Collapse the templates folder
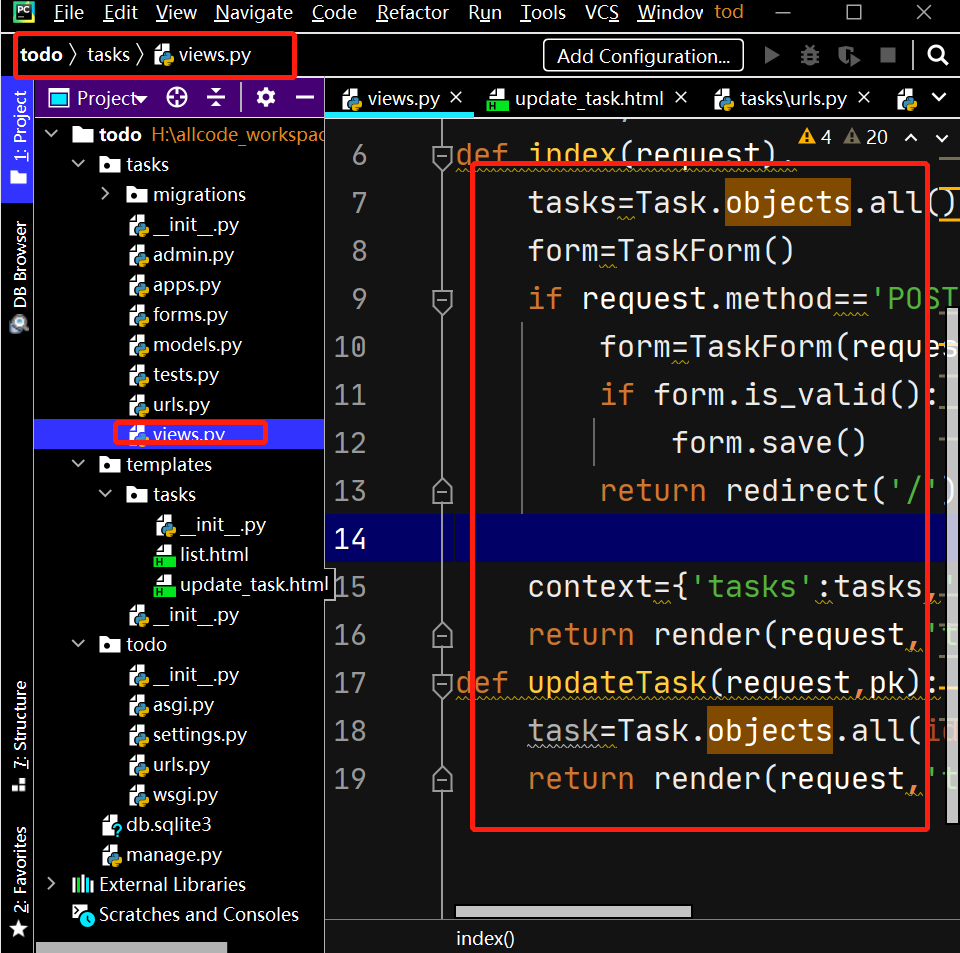This screenshot has width=960, height=953. click(x=78, y=463)
